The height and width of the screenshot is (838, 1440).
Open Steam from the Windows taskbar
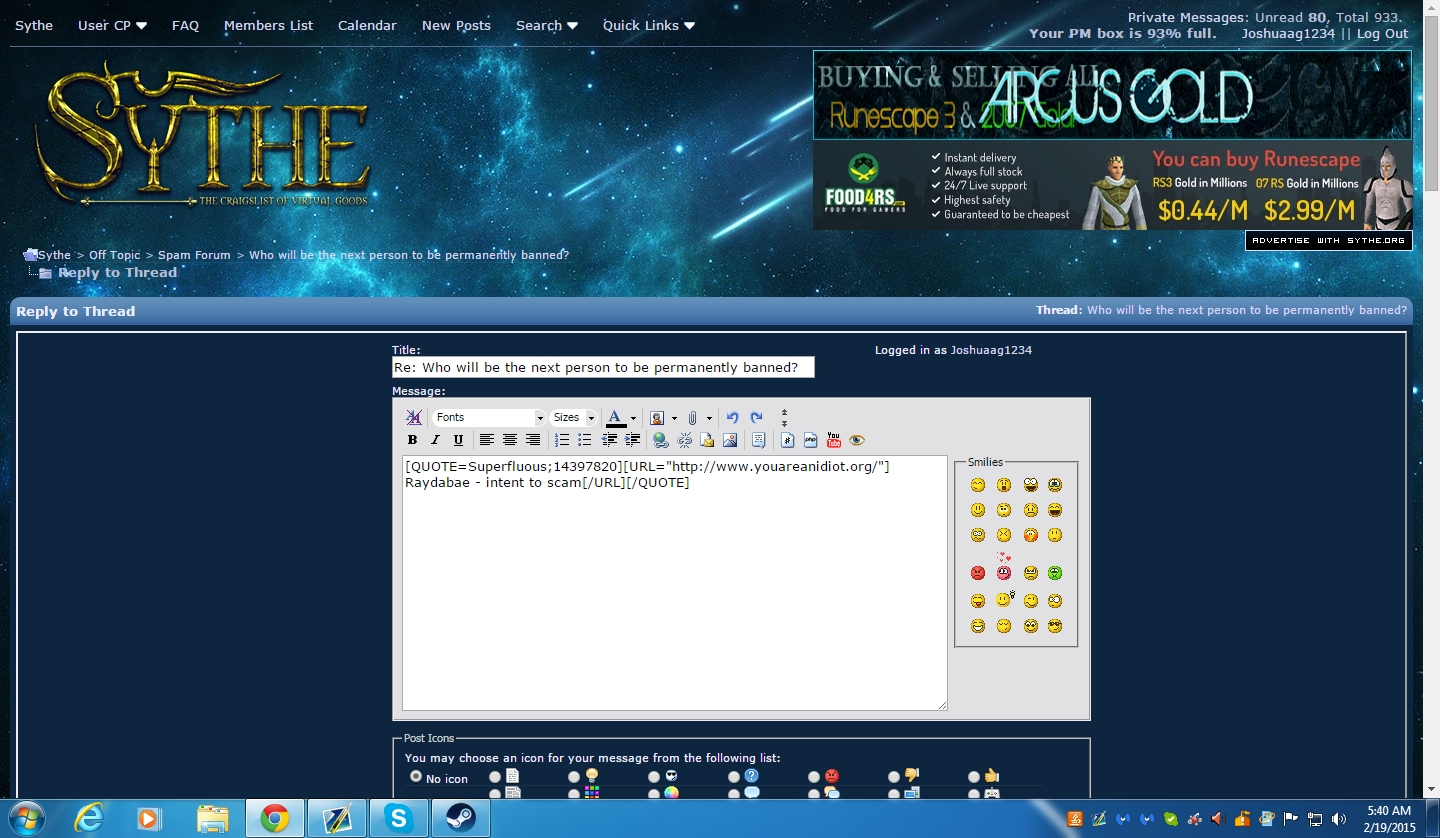point(461,818)
